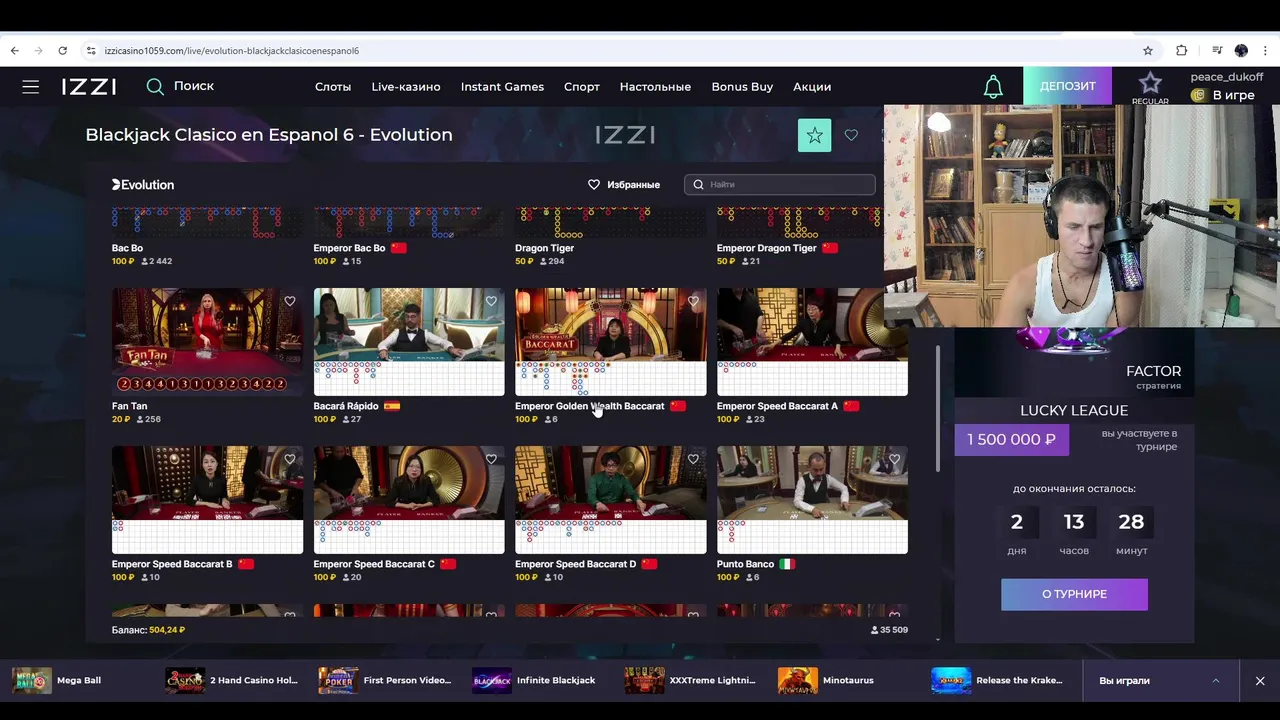Image resolution: width=1280 pixels, height=720 pixels.
Task: Click the ДЕПОЗИТ button
Action: [1067, 86]
